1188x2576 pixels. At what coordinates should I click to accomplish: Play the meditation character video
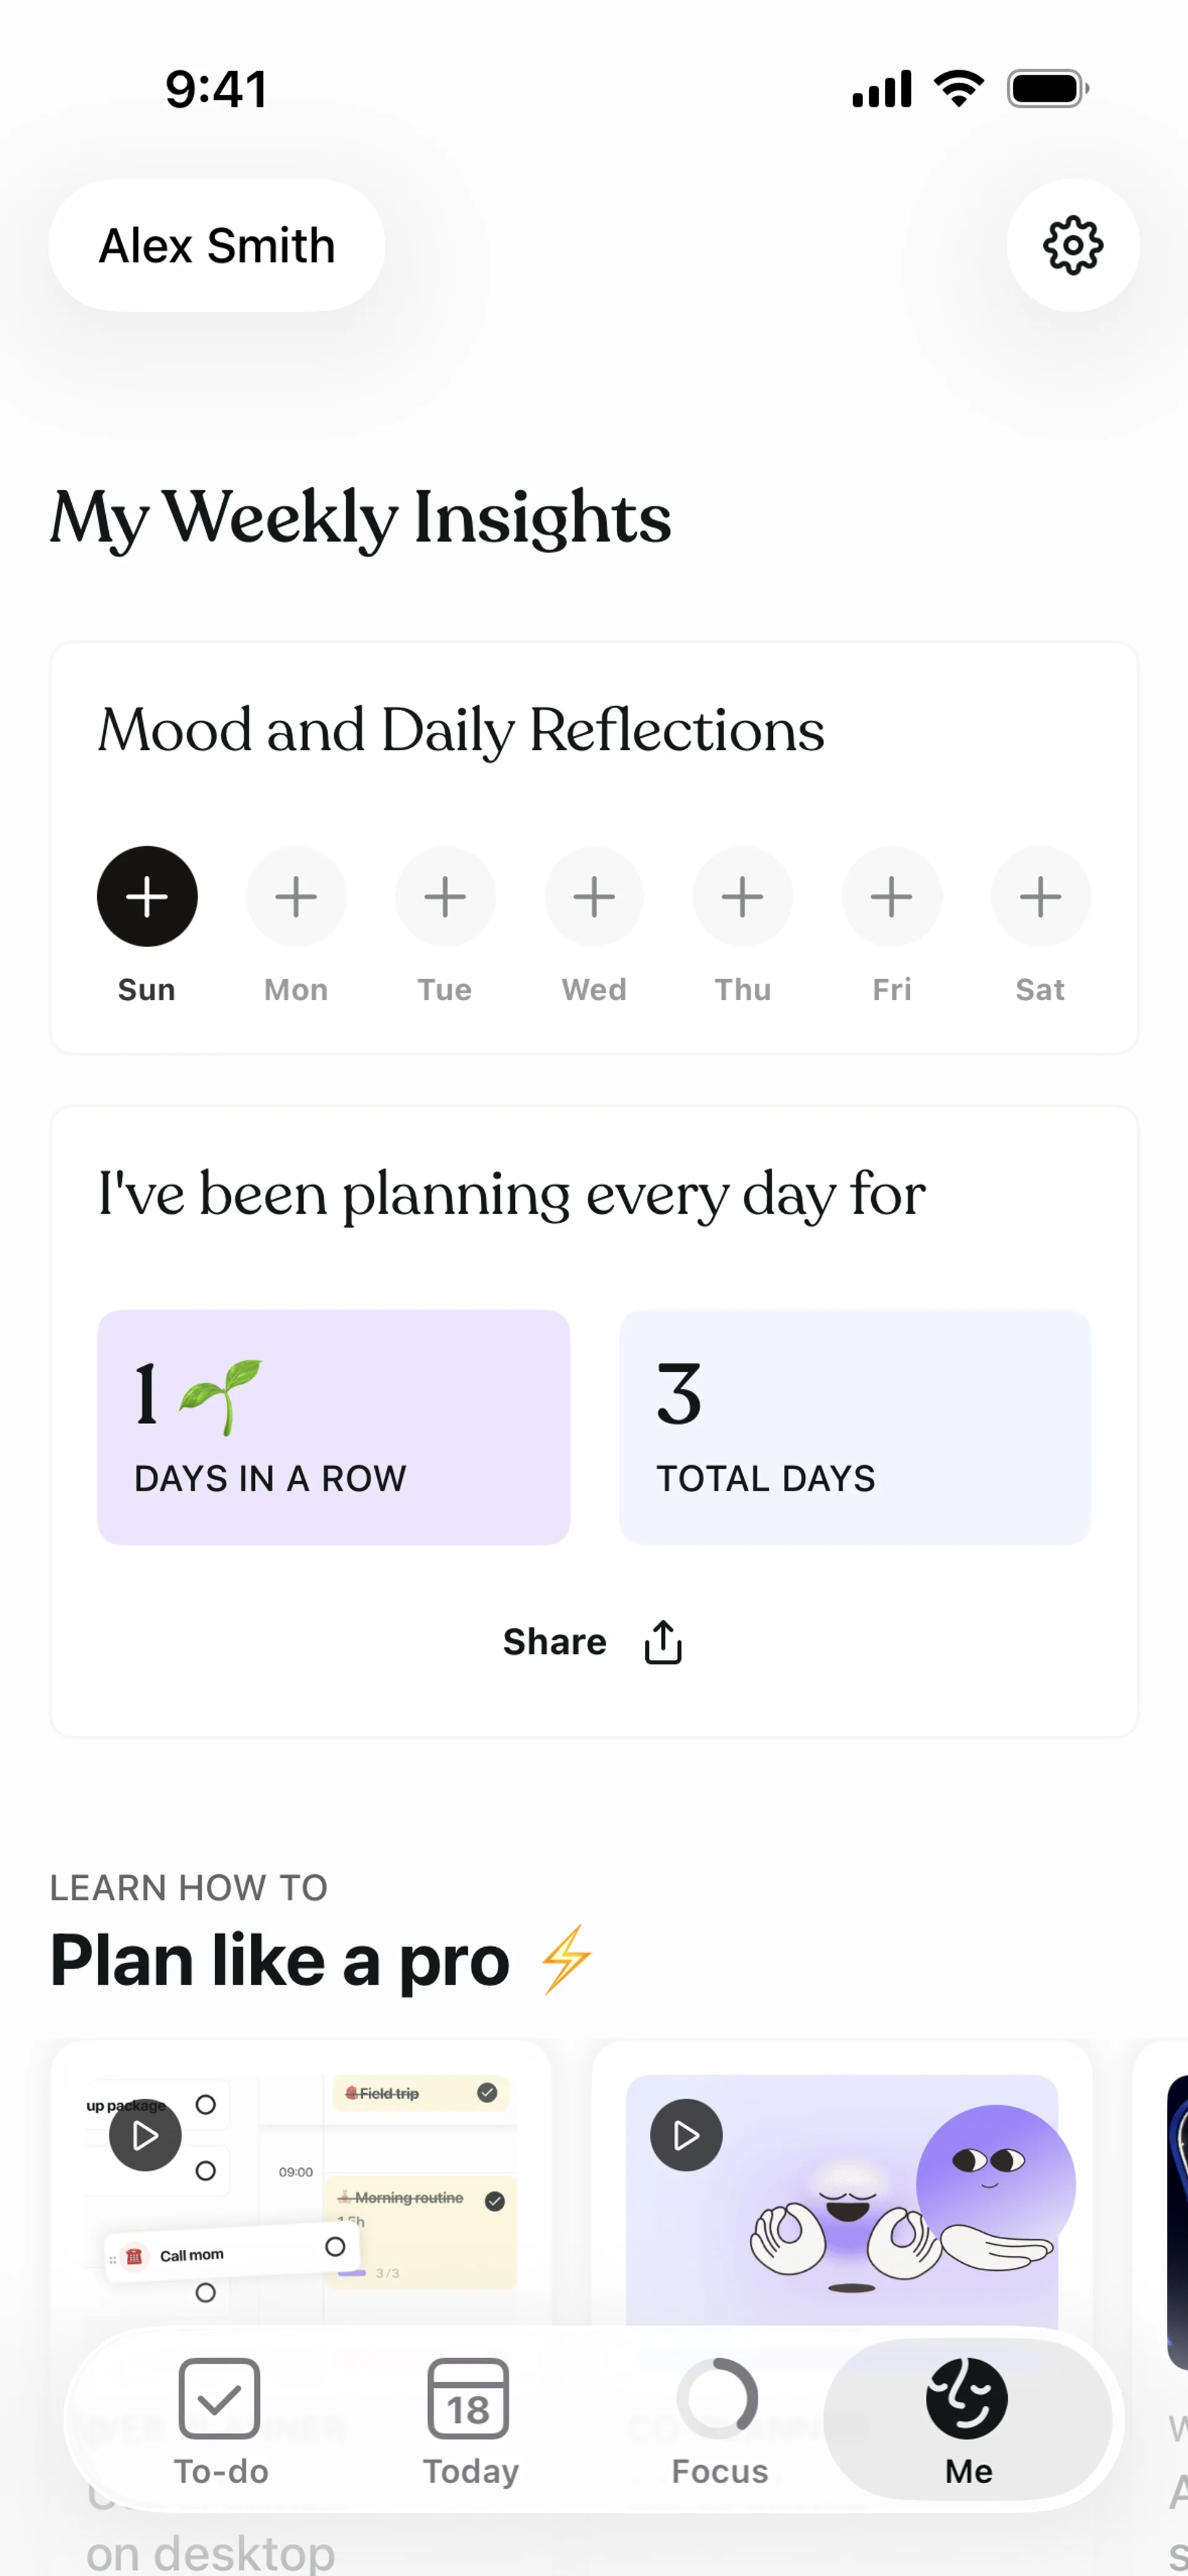pos(686,2135)
